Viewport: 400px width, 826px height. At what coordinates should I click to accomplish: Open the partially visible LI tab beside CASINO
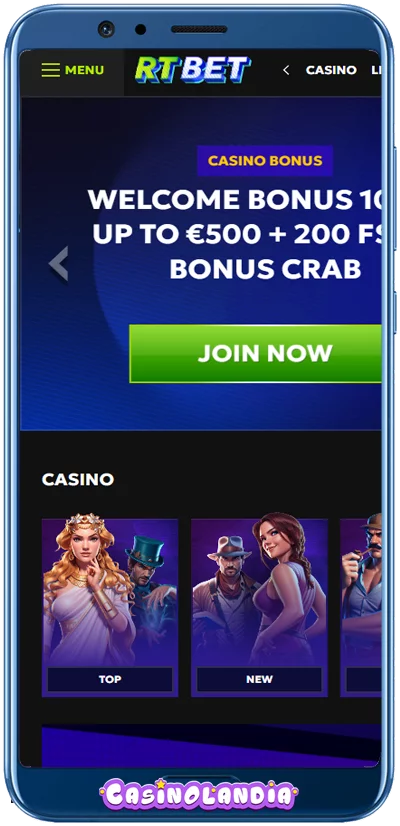[376, 70]
